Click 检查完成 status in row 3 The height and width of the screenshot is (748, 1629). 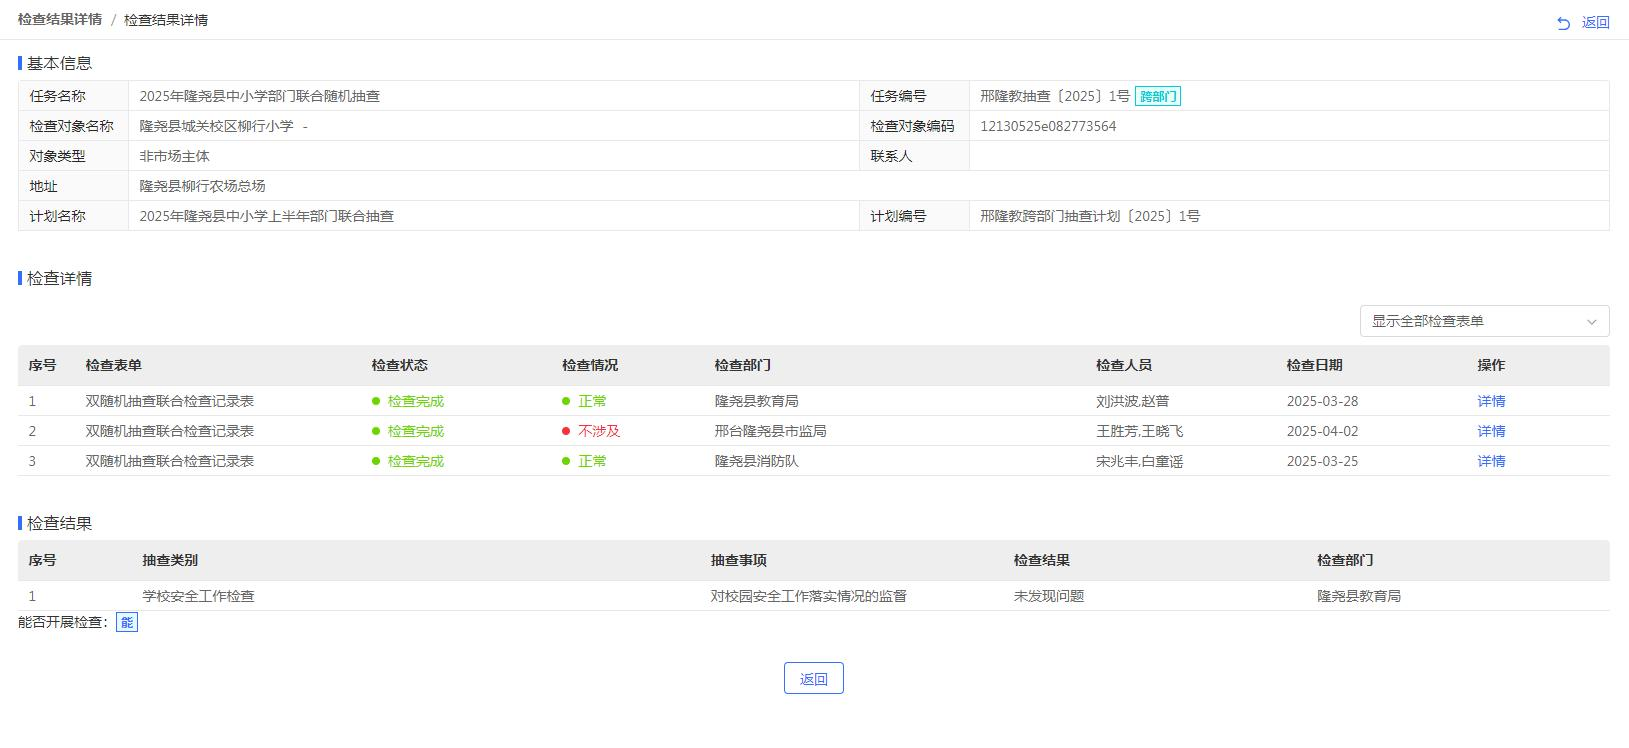[415, 461]
